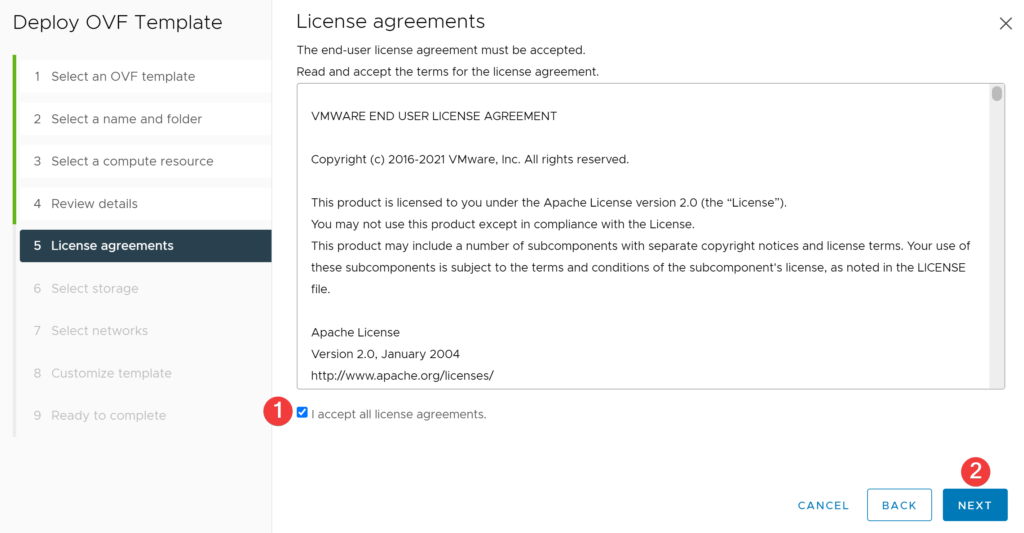This screenshot has height=533, width=1024.
Task: Click the I accept all license agreements label
Action: pos(399,414)
